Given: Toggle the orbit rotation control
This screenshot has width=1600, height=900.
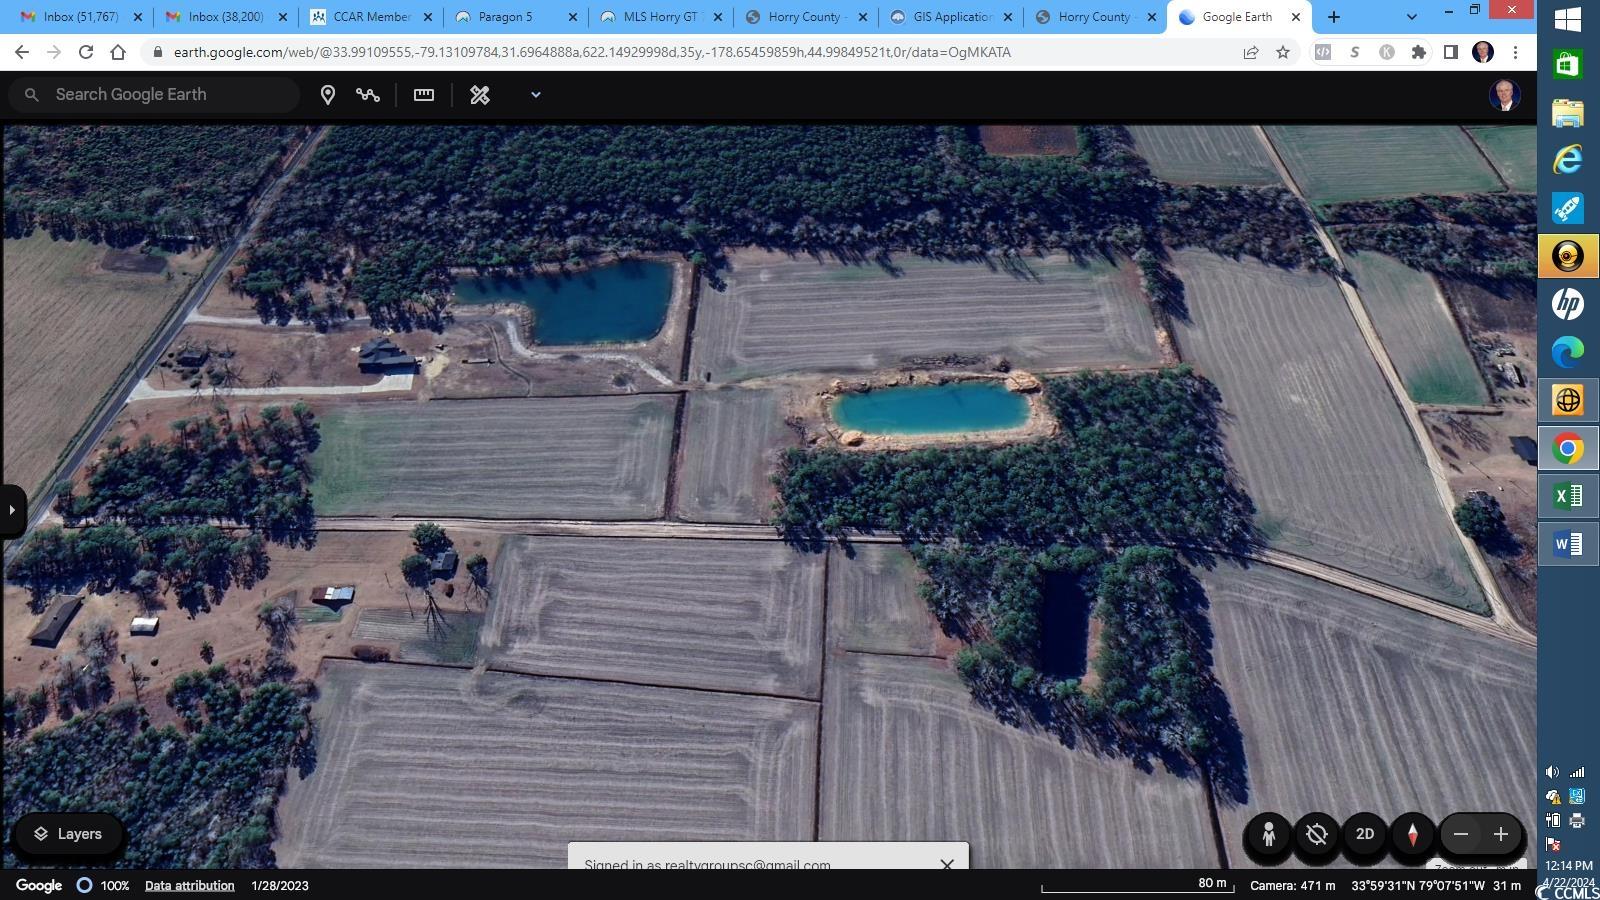Looking at the screenshot, I should point(1317,834).
